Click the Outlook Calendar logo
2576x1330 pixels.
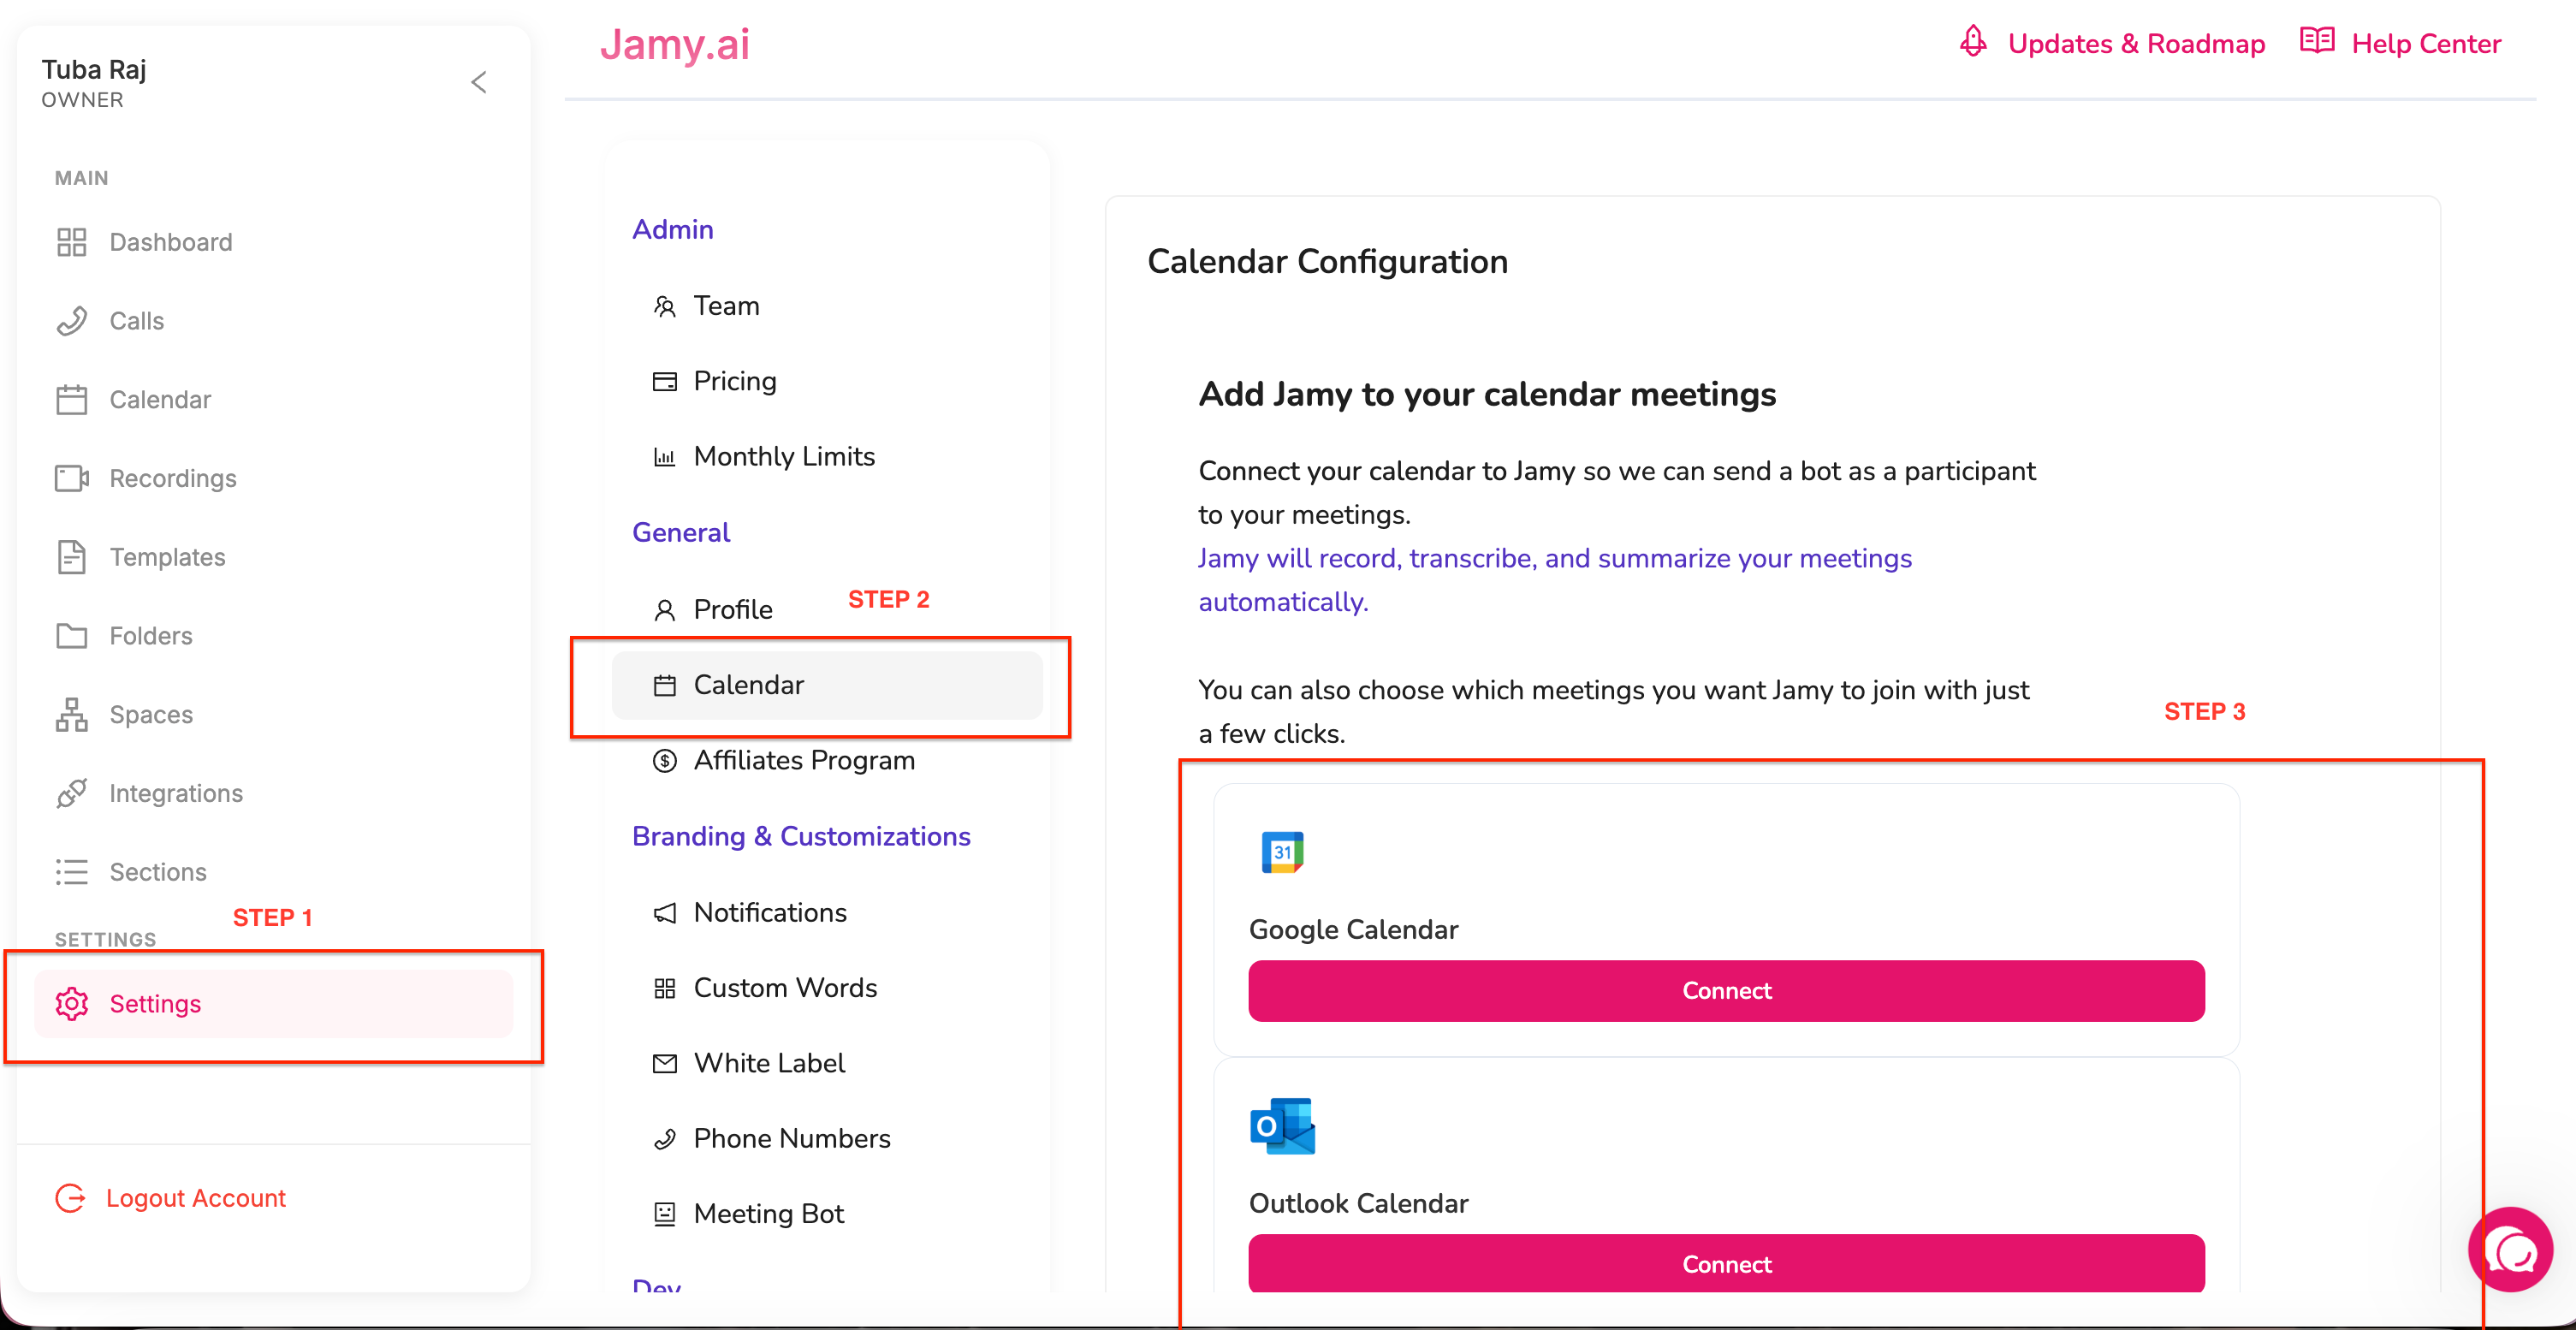(x=1282, y=1126)
